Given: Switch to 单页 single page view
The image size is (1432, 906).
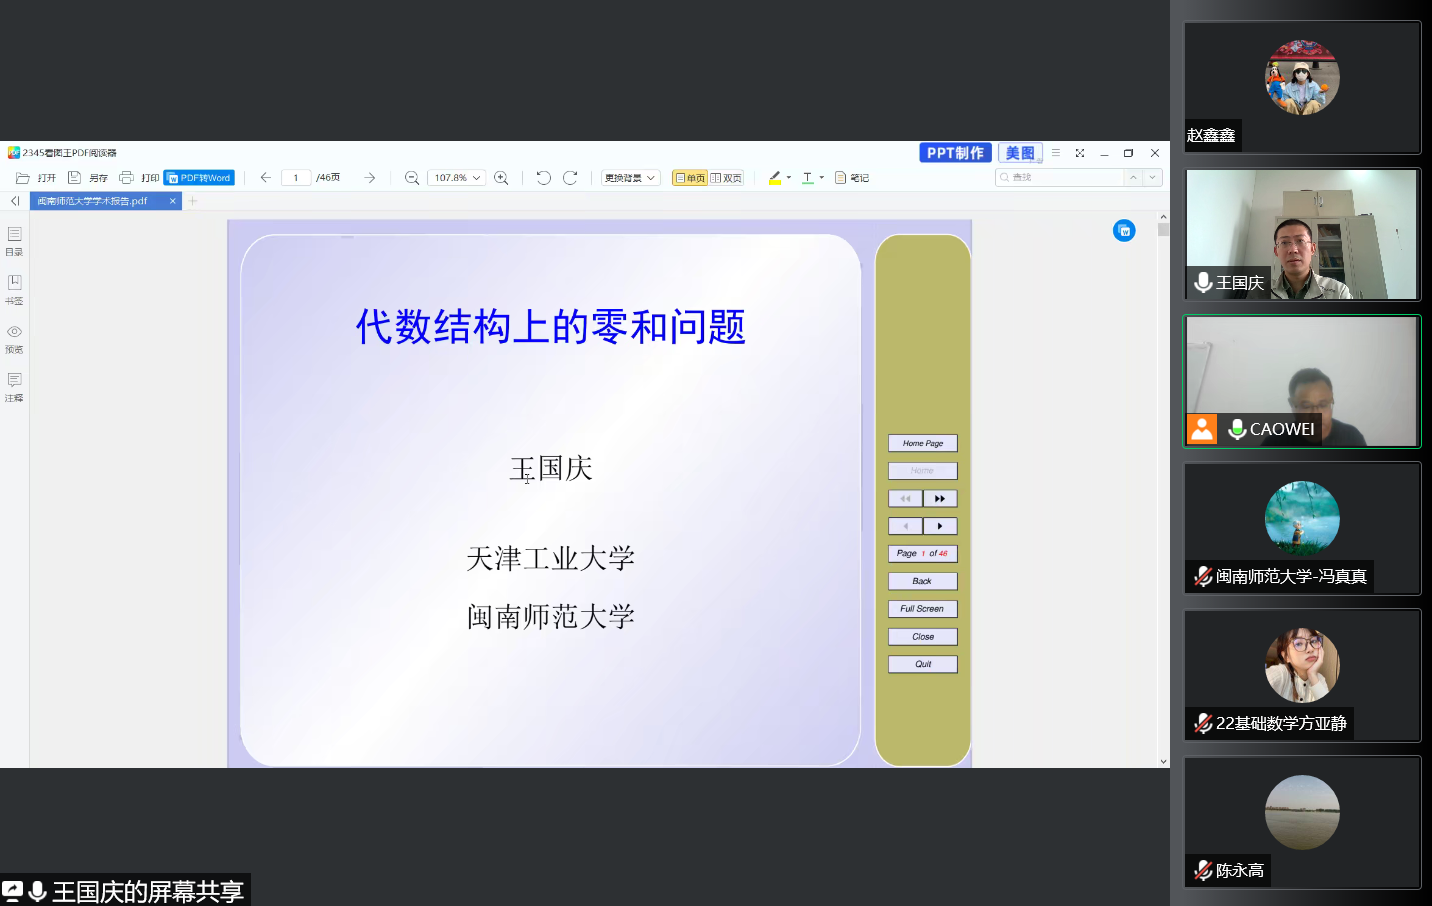Looking at the screenshot, I should (x=690, y=178).
